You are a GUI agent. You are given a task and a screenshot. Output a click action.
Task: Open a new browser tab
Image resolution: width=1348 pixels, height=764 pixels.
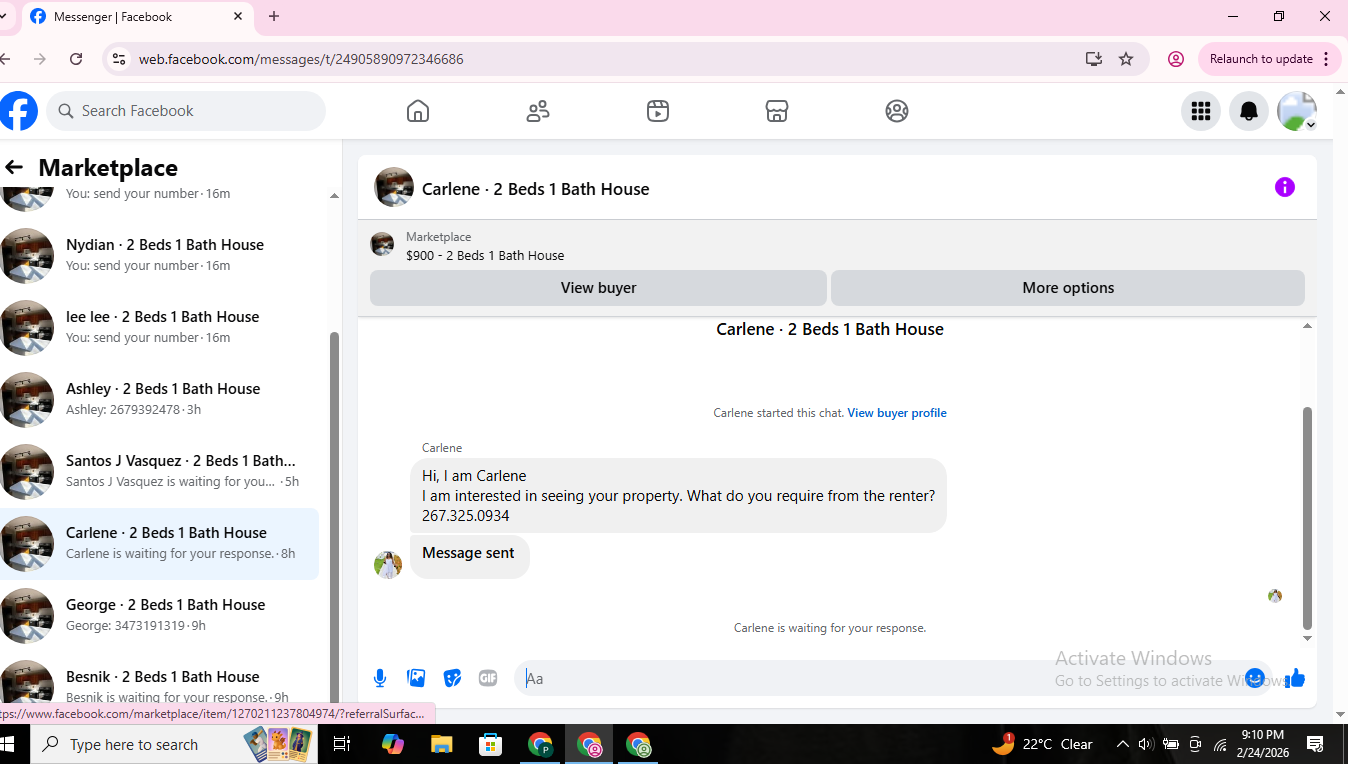click(x=274, y=17)
